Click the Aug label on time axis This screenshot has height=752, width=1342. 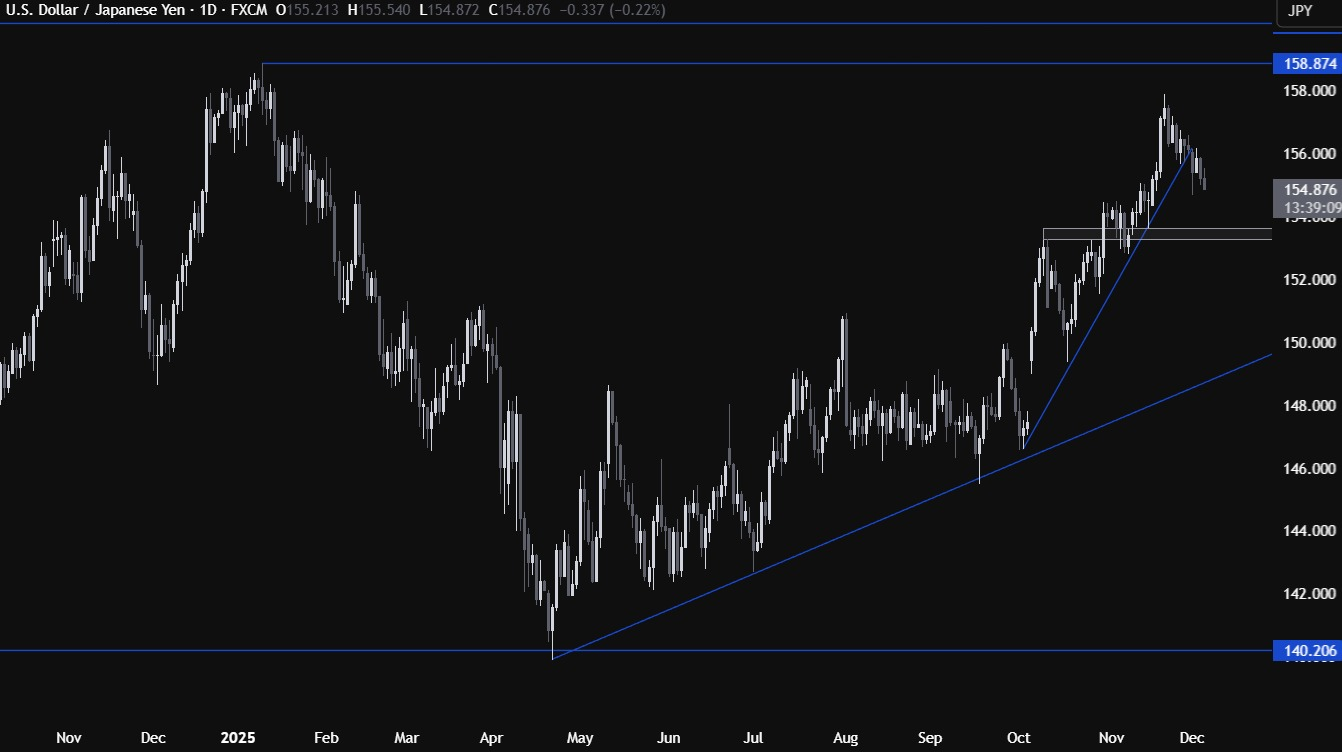(845, 738)
